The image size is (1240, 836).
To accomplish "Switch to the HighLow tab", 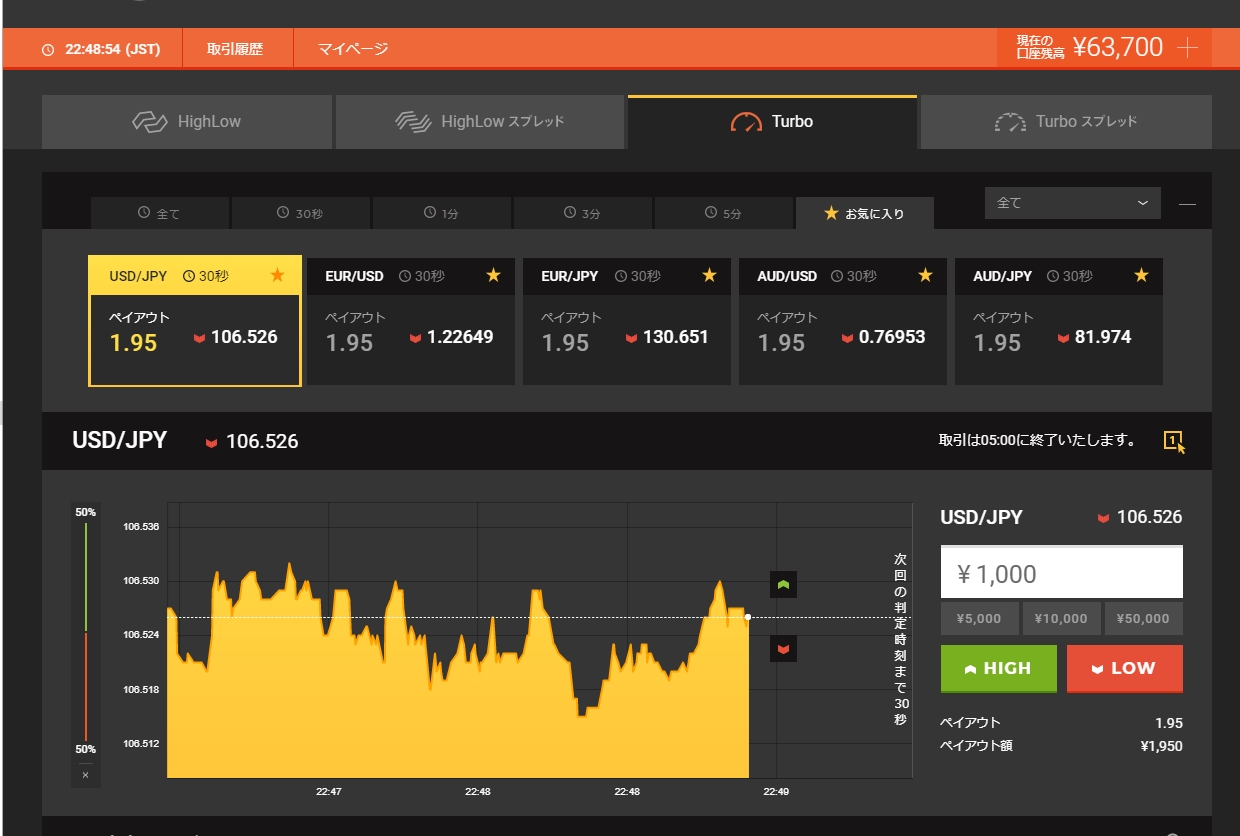I will (x=187, y=122).
